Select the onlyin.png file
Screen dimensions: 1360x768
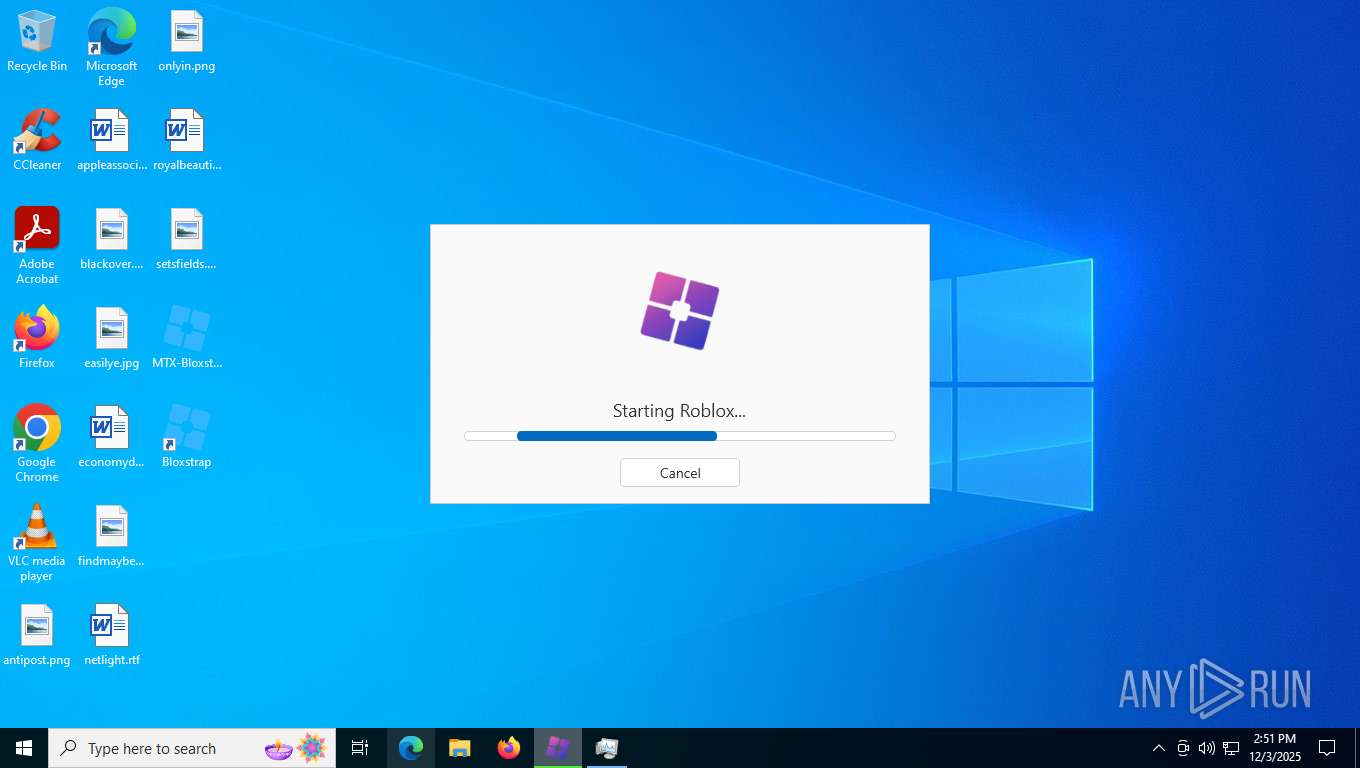(x=186, y=42)
